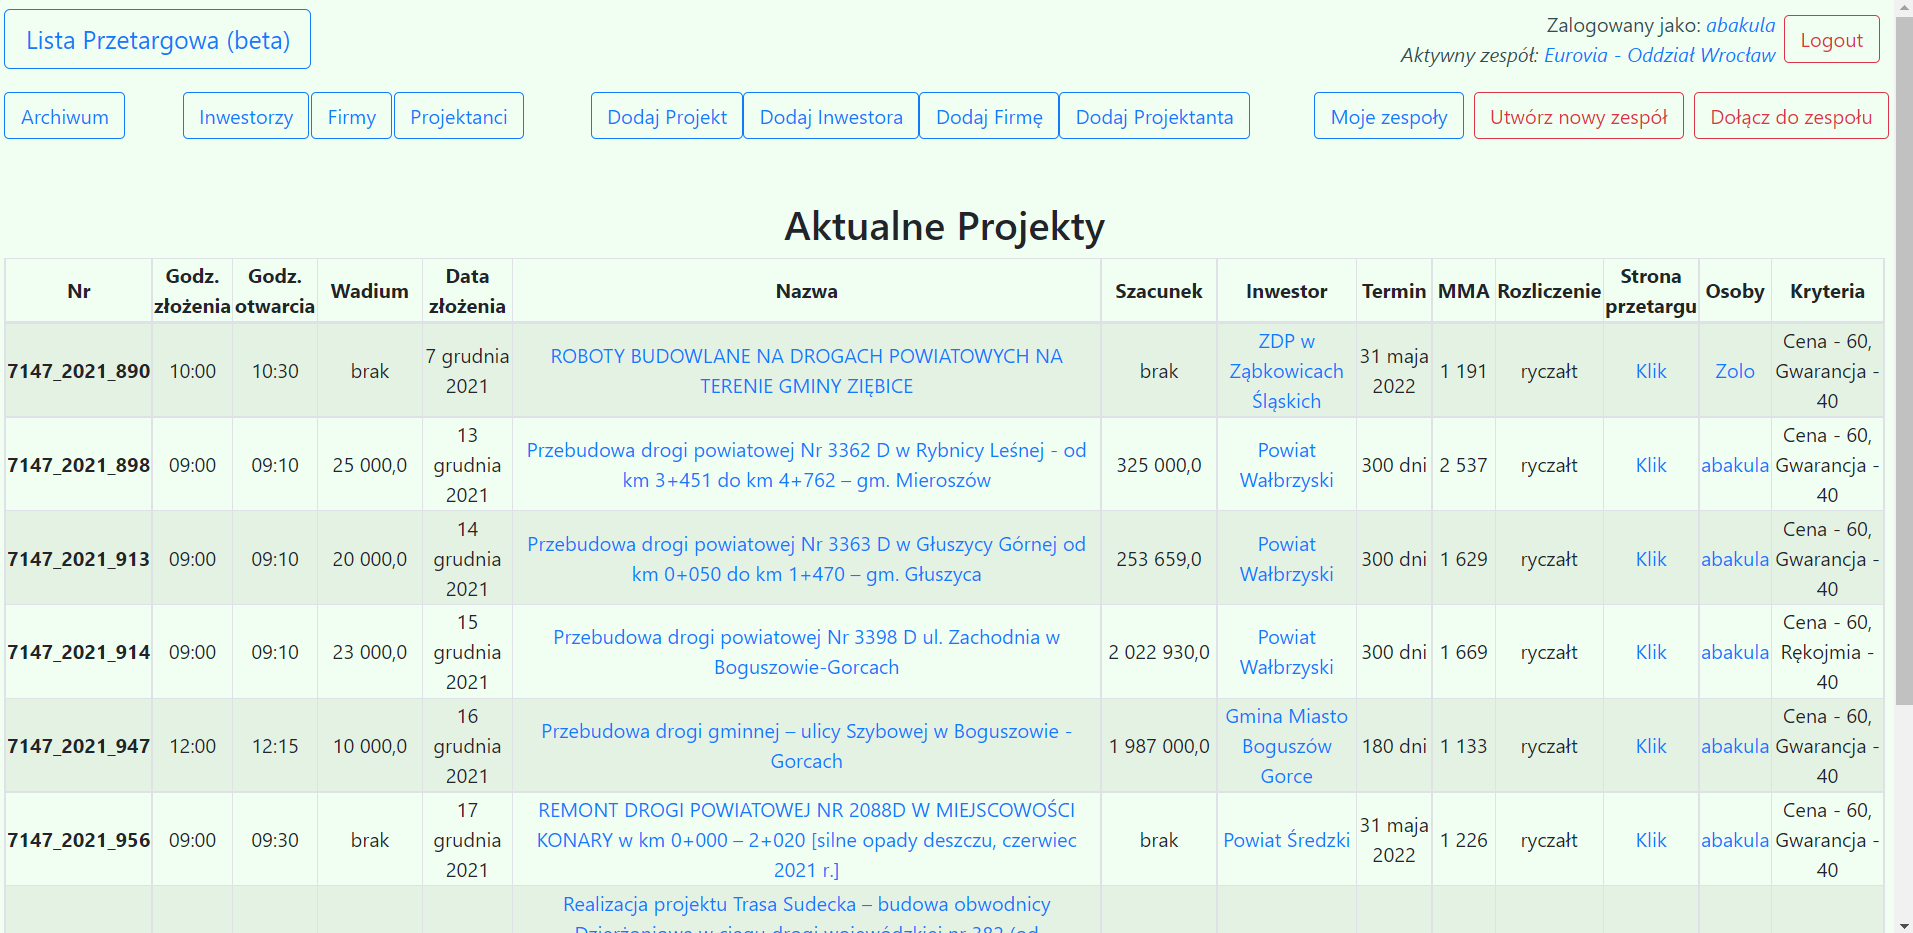
Task: Open project ROBOTY BUDOWLANE NA DROGACH POWIATOWYCH link
Action: [806, 371]
